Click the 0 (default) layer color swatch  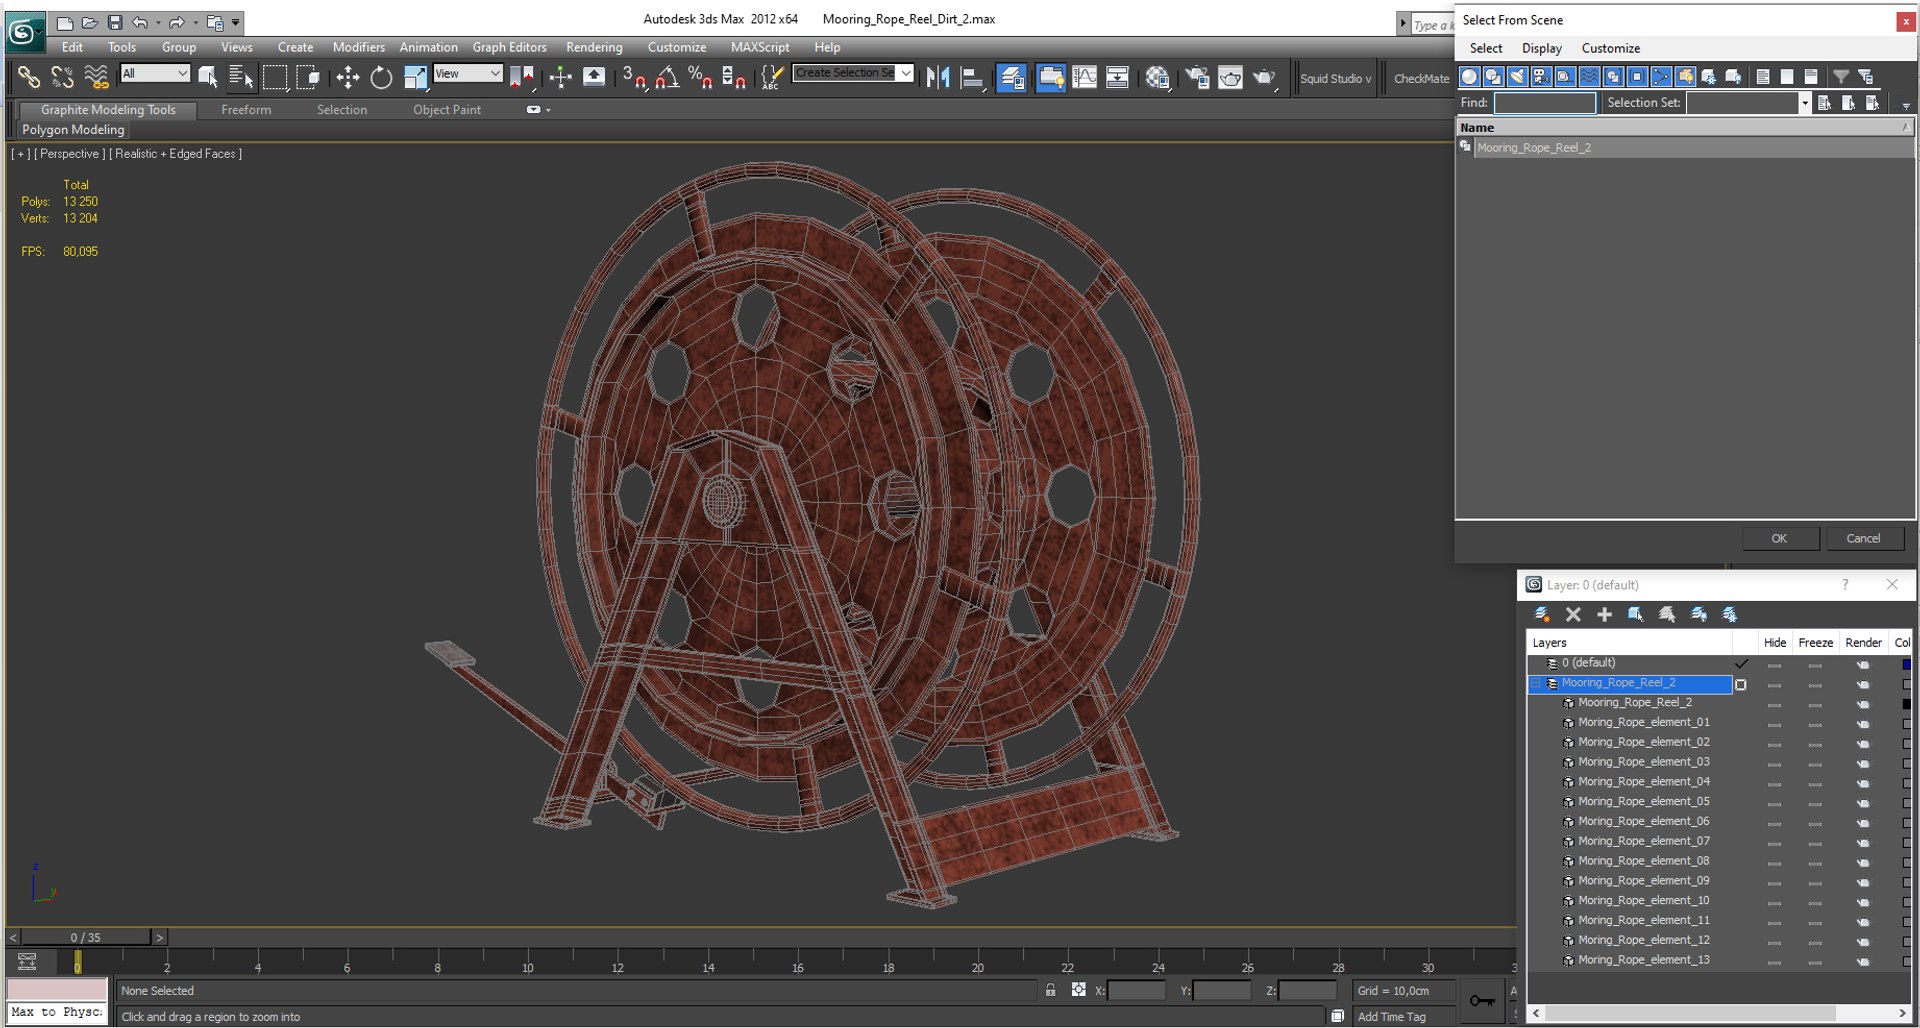click(x=1906, y=664)
